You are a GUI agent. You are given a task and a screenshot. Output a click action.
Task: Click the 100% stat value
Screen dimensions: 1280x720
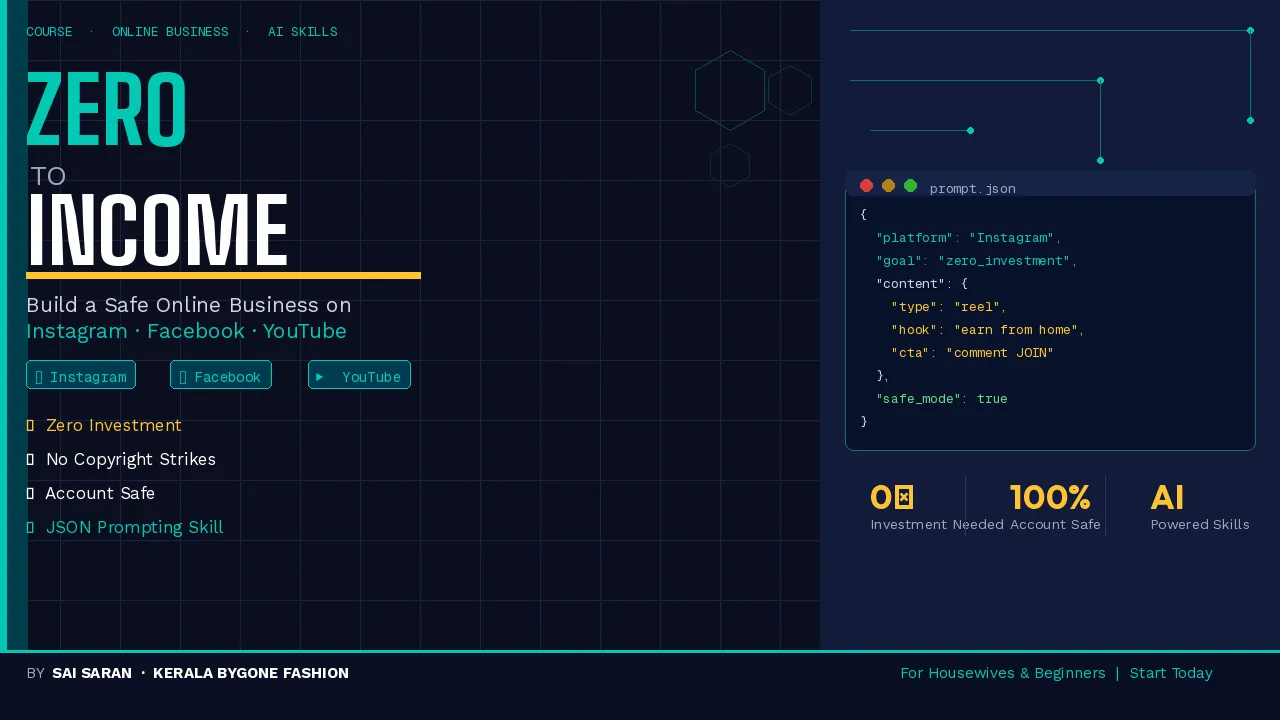(x=1050, y=498)
